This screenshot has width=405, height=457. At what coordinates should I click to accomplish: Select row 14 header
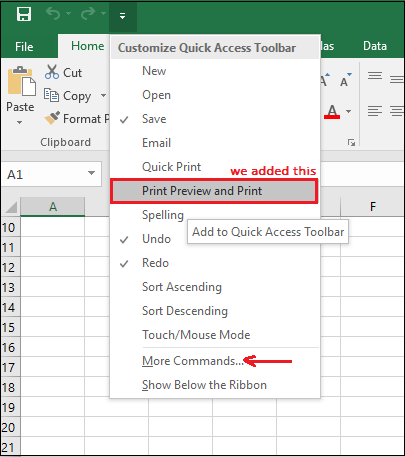pos(10,307)
